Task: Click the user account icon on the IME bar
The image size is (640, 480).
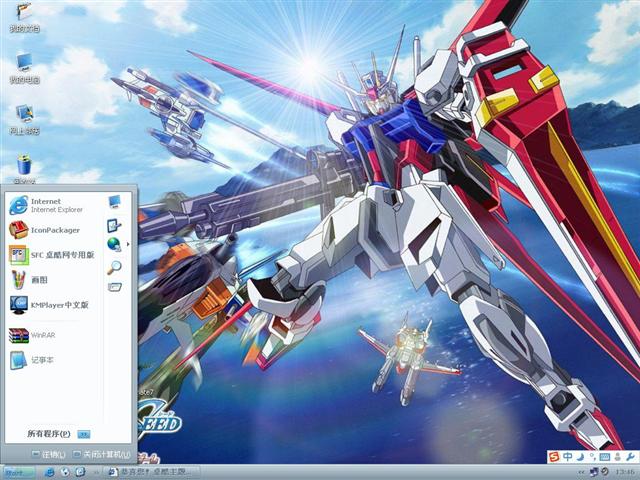Action: tap(618, 456)
